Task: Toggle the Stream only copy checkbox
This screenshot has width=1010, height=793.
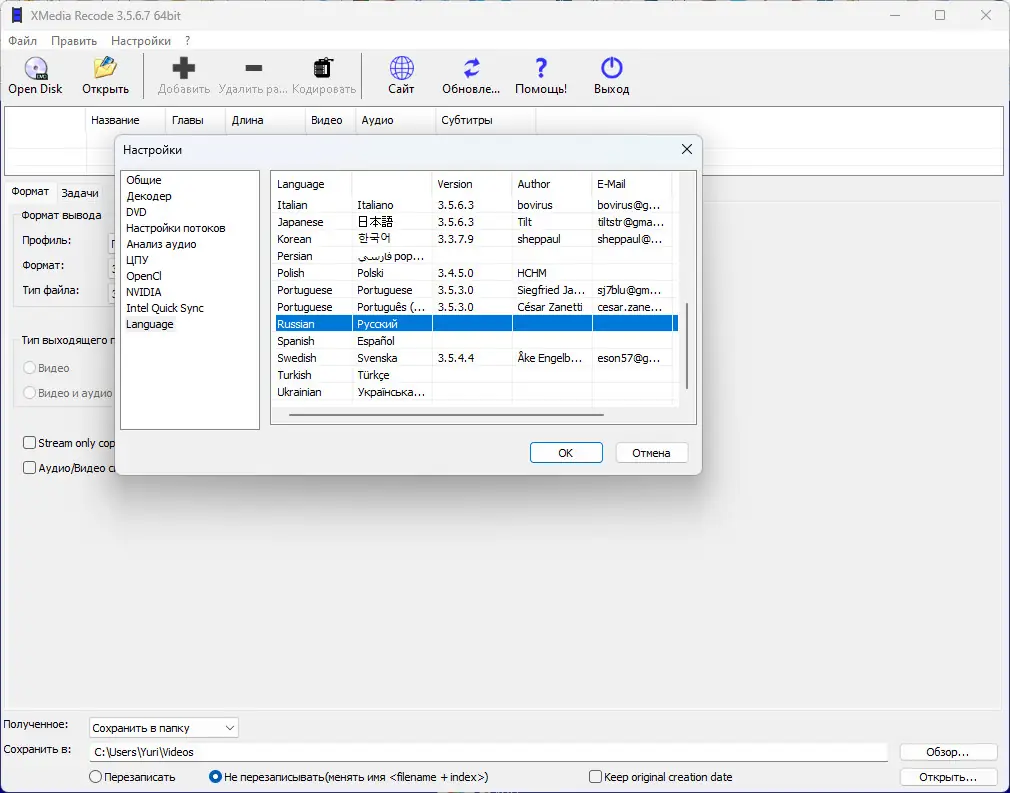Action: [x=29, y=443]
